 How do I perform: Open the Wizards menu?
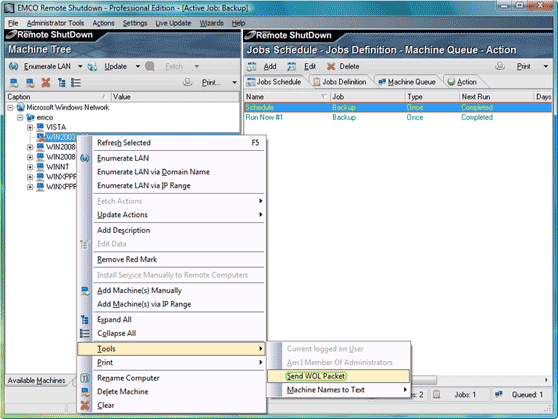point(211,23)
